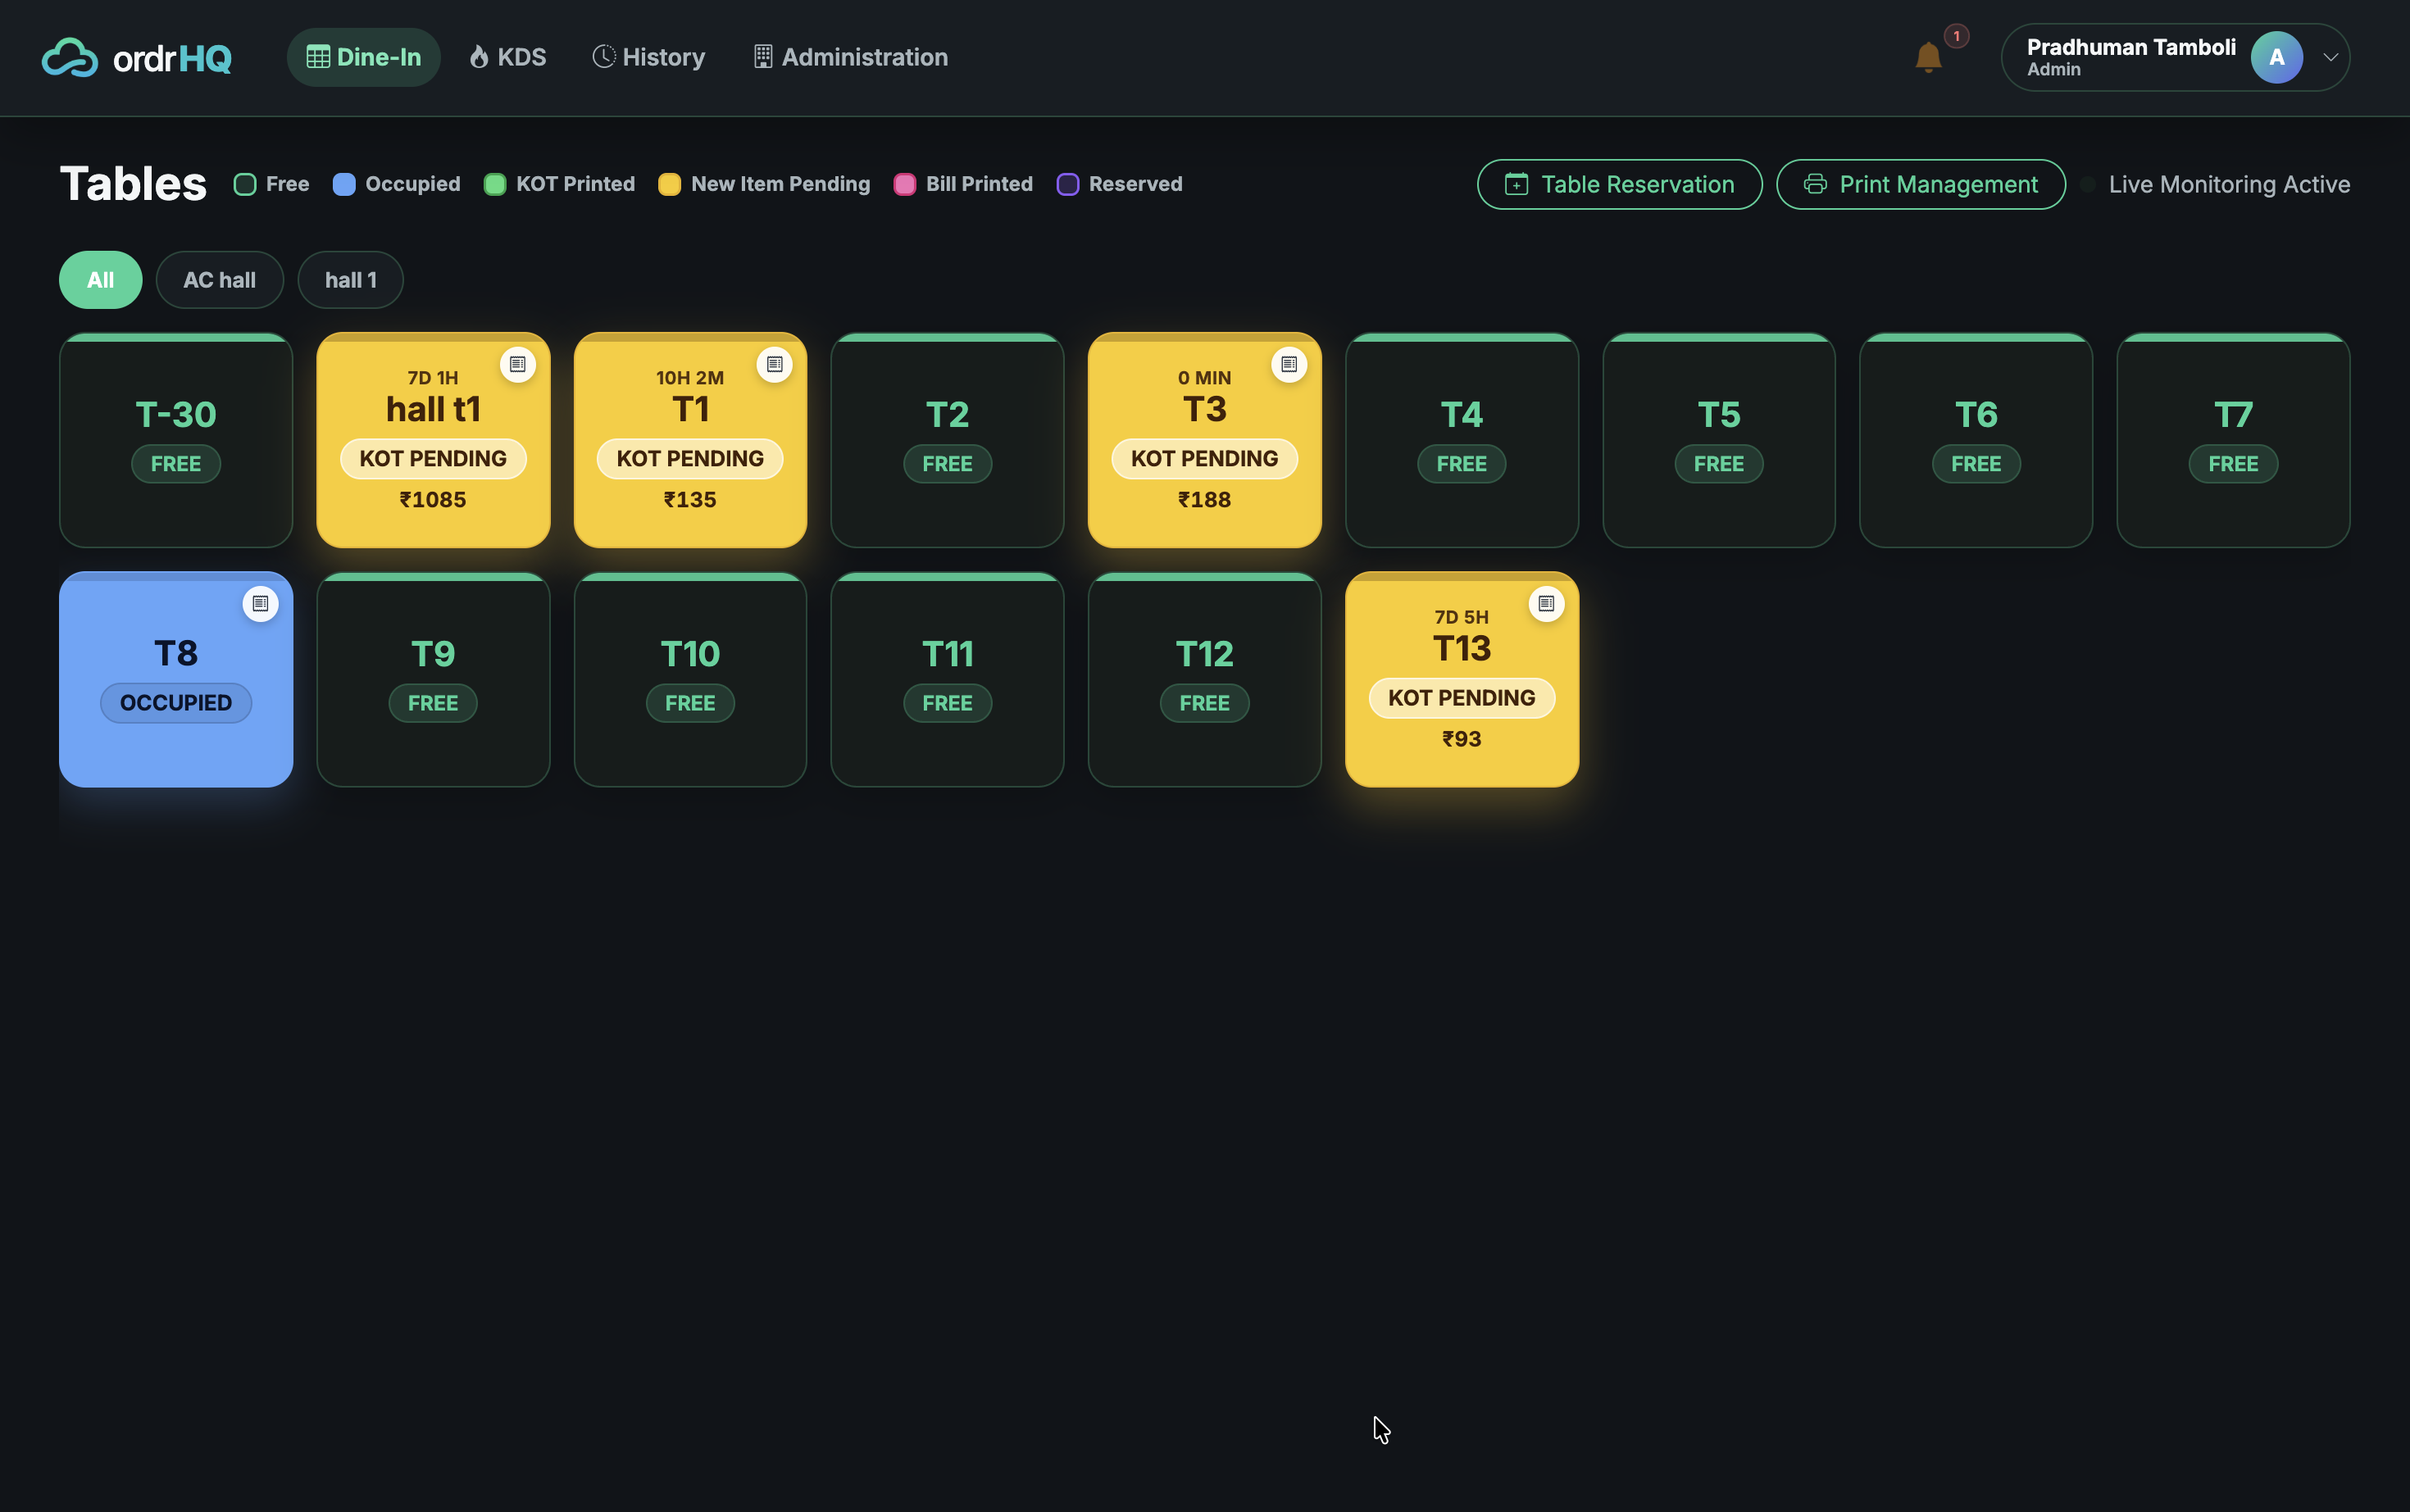This screenshot has width=2410, height=1512.
Task: Select free table T12
Action: point(1204,679)
